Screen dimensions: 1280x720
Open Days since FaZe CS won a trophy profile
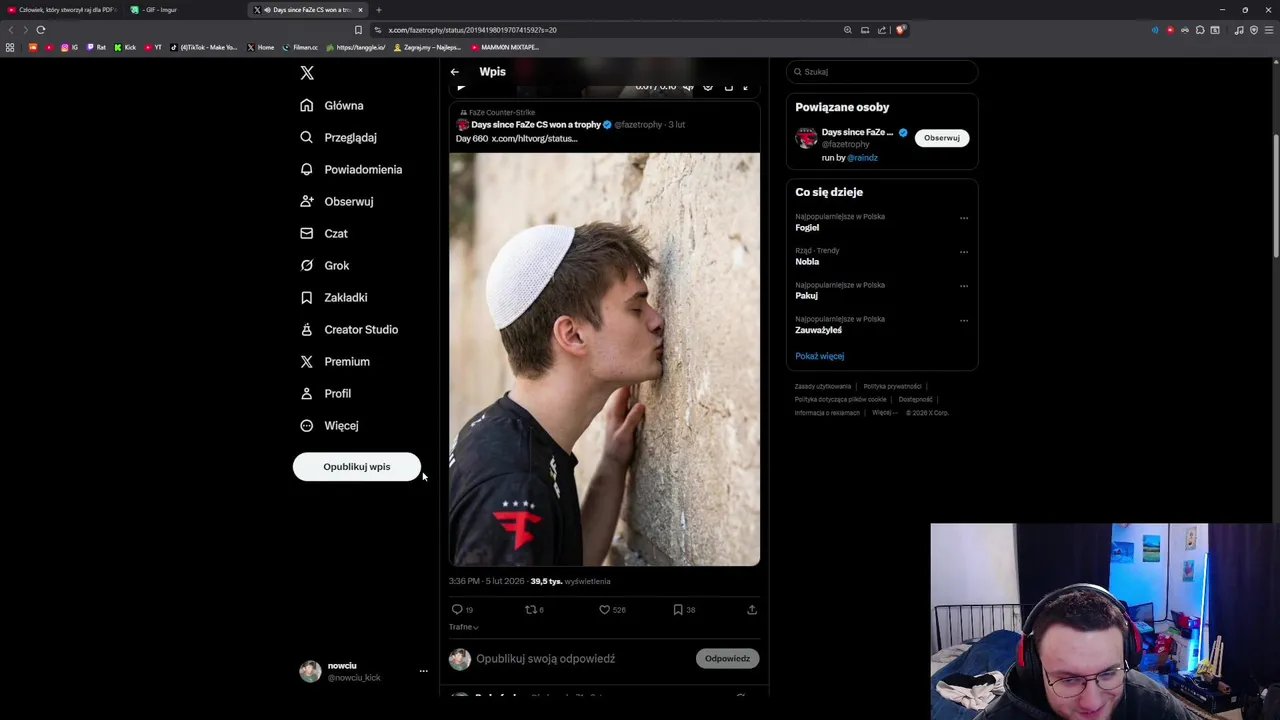[535, 125]
